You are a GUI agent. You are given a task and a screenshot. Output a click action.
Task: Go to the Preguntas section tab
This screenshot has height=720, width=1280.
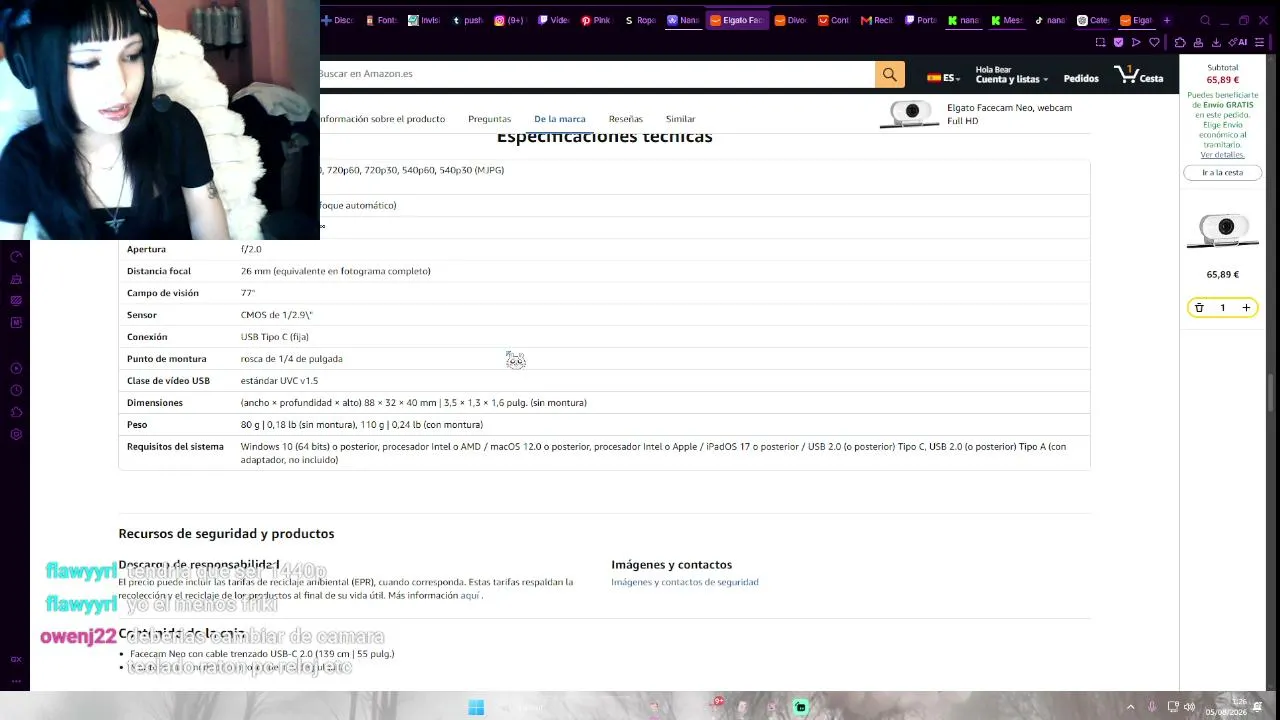tap(489, 119)
